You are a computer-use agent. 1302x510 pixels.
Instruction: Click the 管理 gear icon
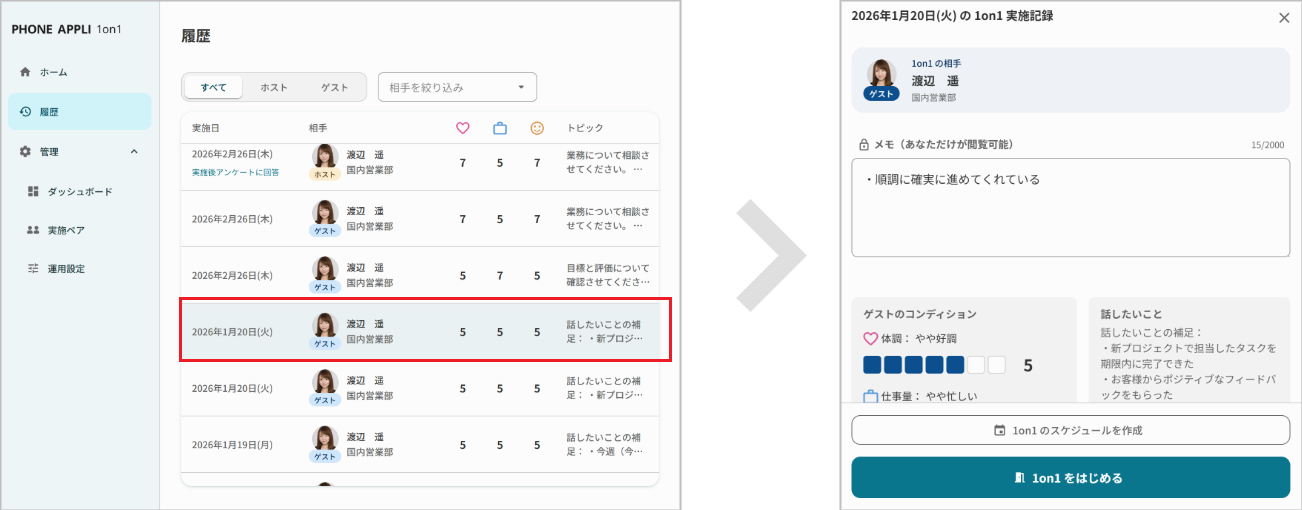pos(25,152)
